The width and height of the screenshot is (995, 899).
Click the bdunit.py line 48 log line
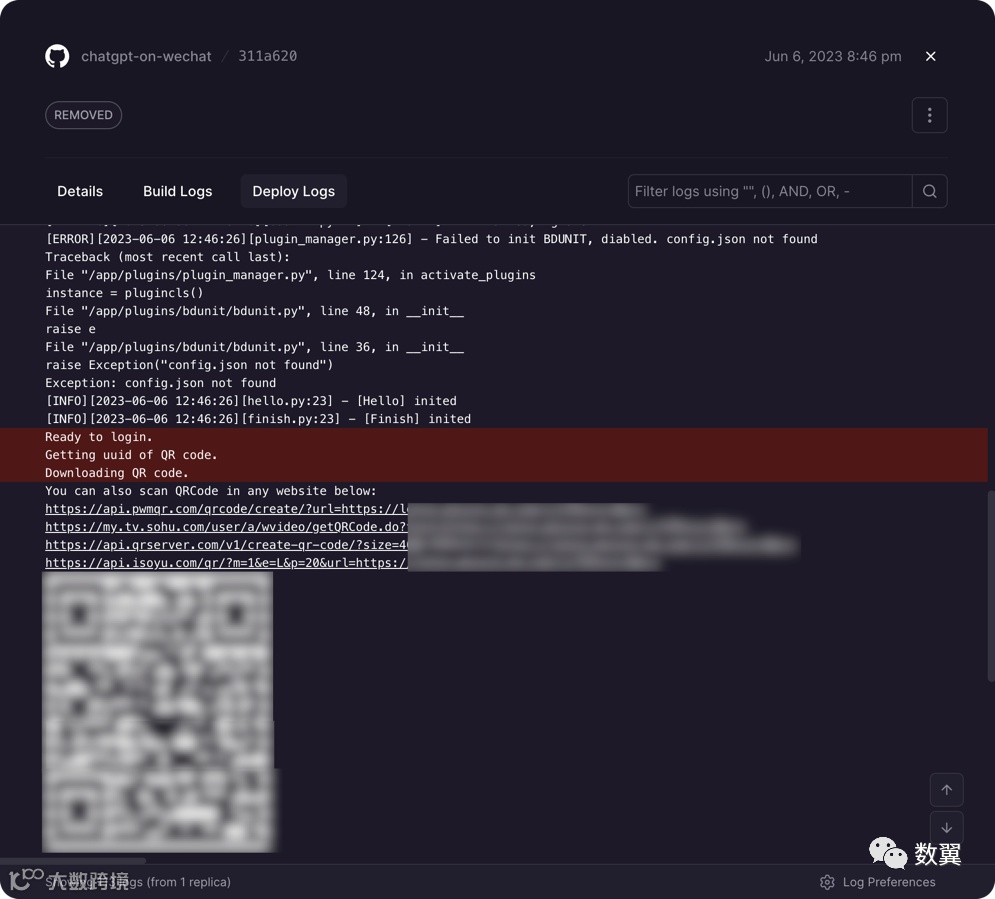point(254,311)
